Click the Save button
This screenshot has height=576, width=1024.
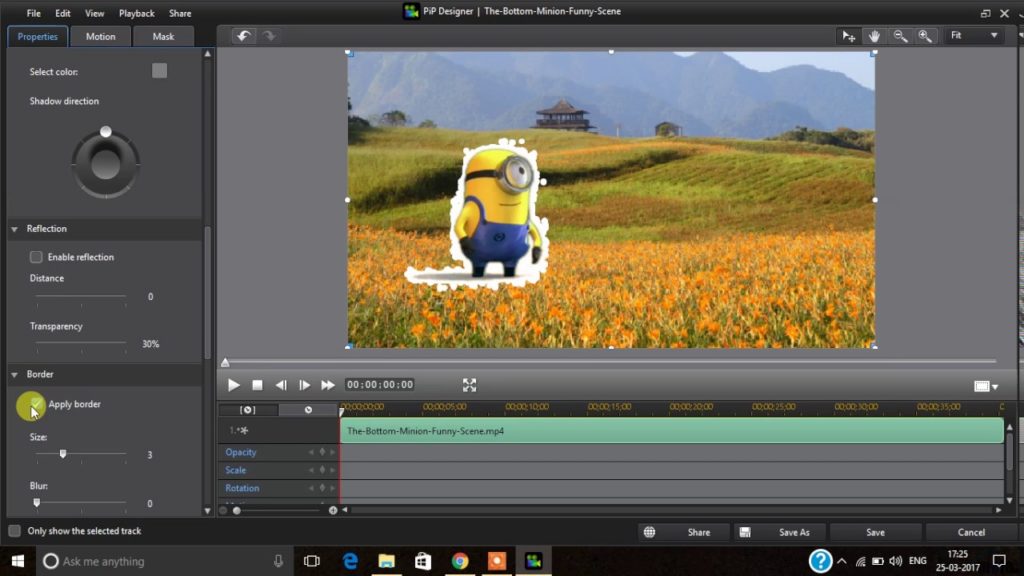click(x=875, y=532)
